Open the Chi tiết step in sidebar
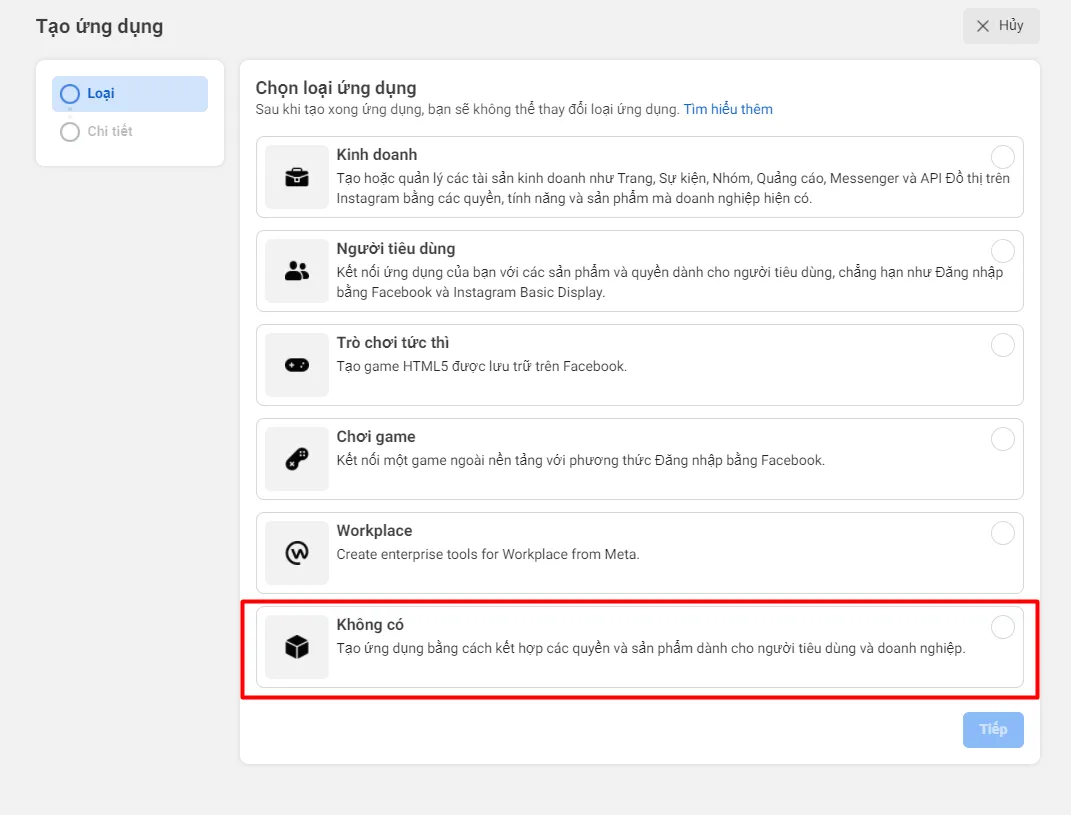 130,131
